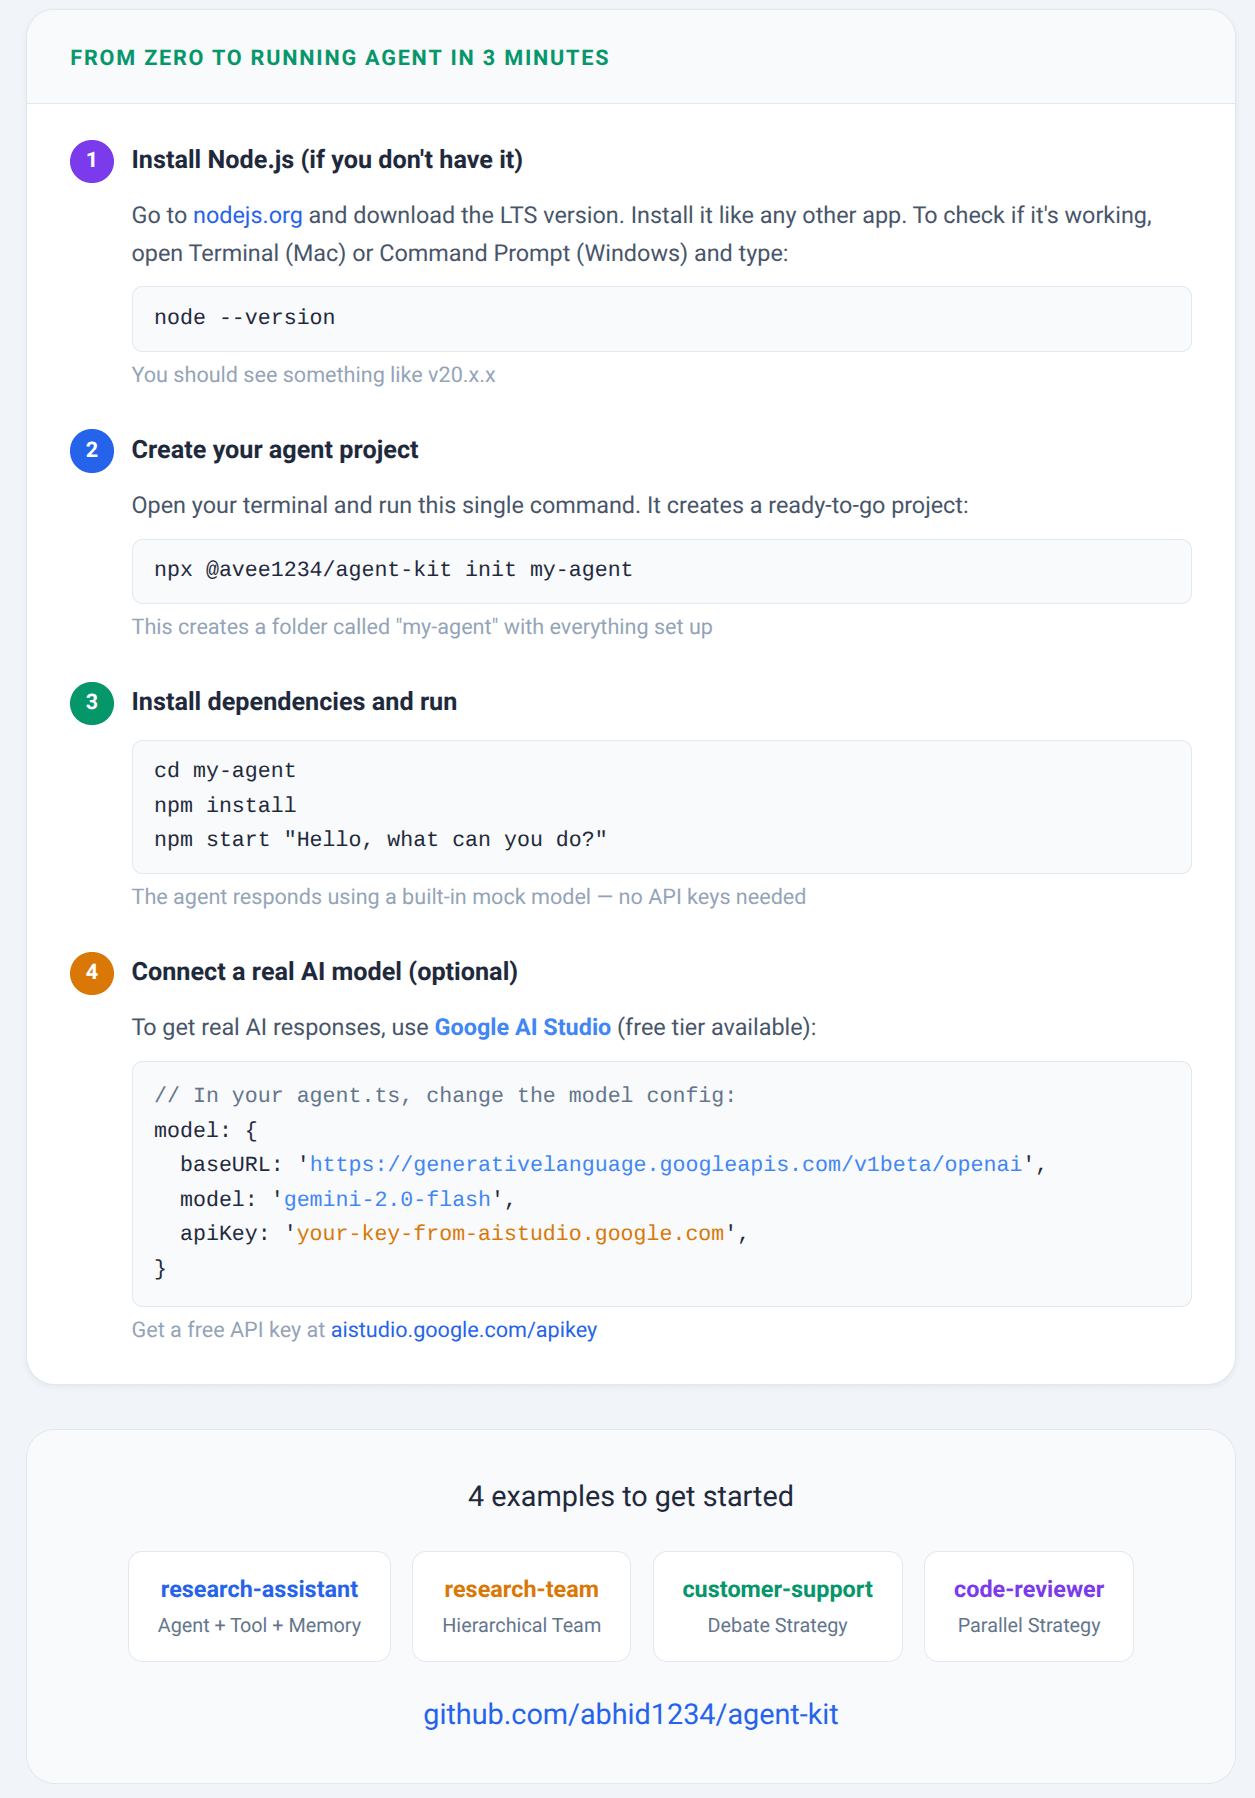
Task: Click the npm start command line
Action: pos(380,840)
